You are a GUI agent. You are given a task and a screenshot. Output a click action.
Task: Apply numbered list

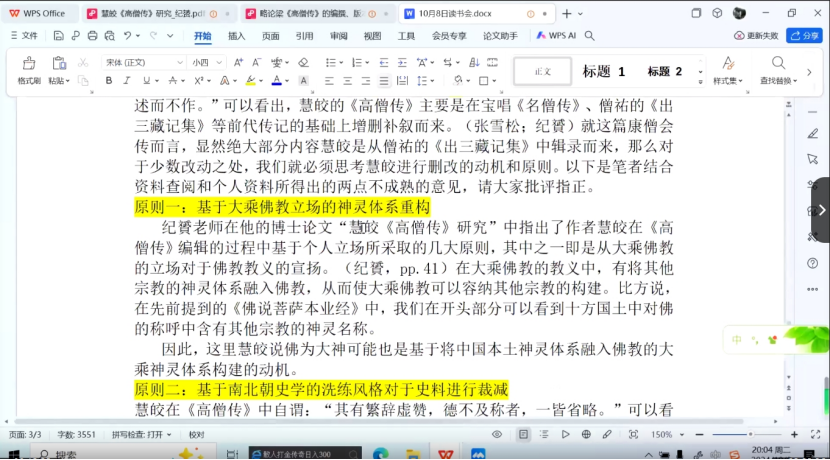357,62
